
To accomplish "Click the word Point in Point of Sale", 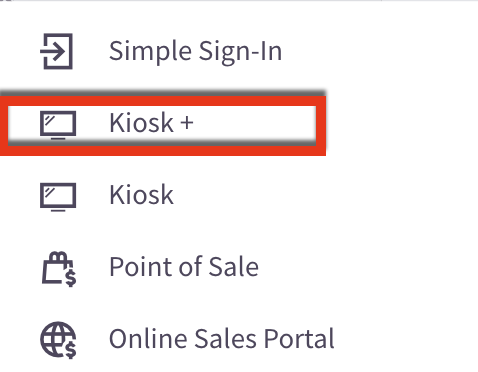I will pos(141,267).
